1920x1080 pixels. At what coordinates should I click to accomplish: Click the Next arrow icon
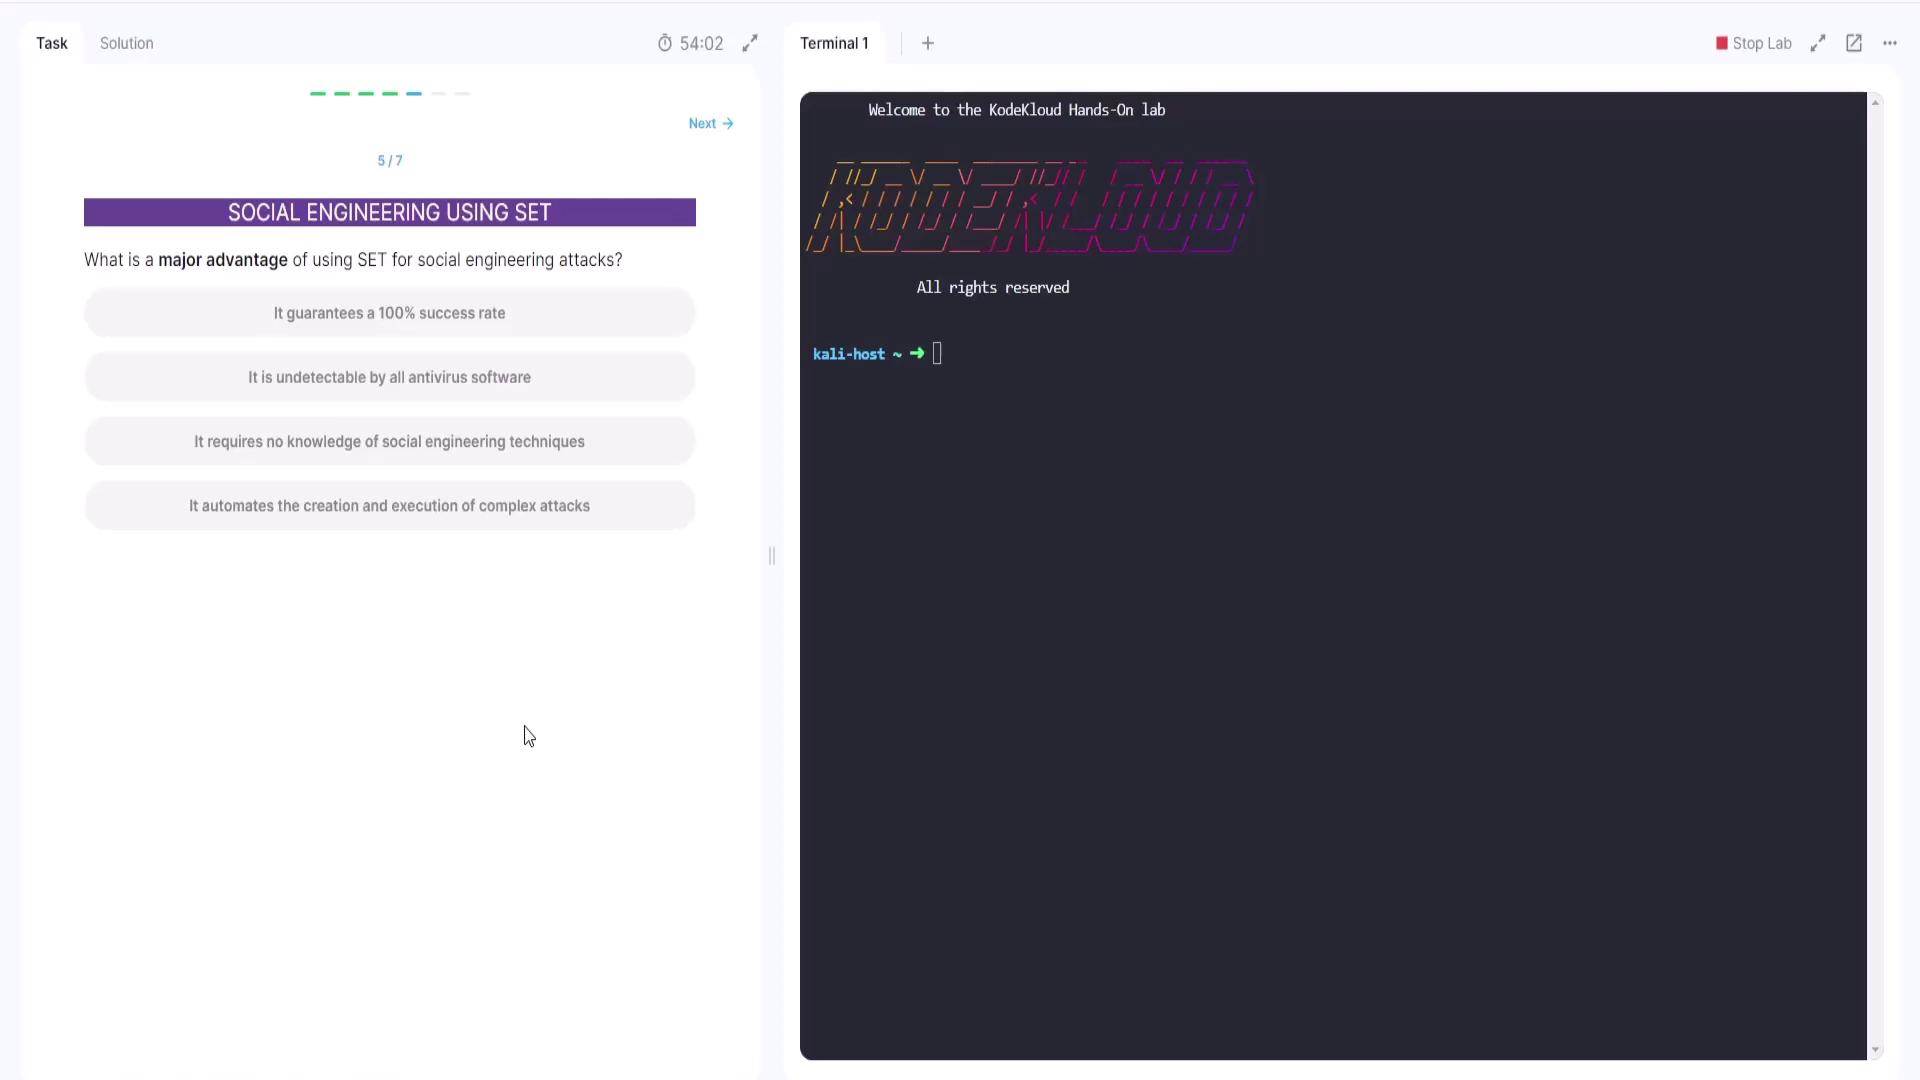(x=728, y=124)
